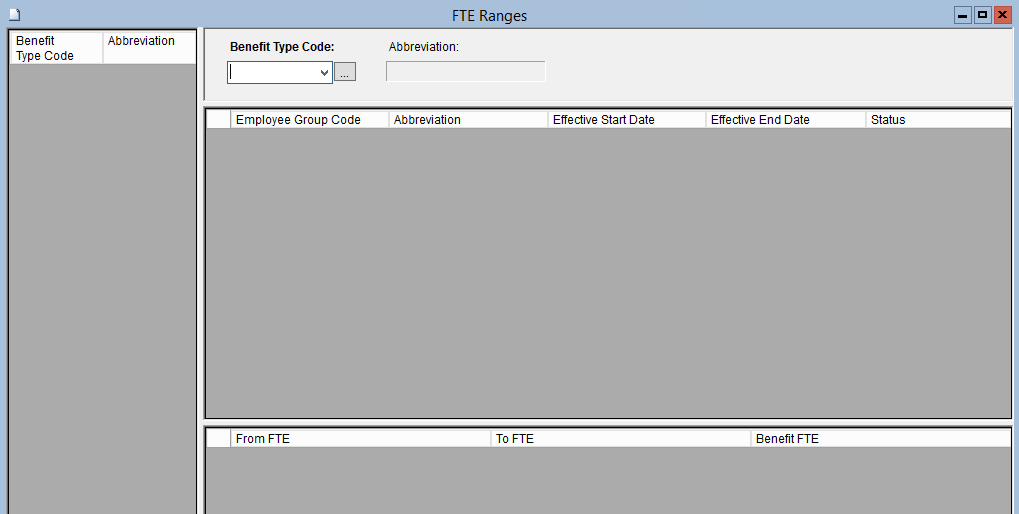Click the From FTE column header

360,439
